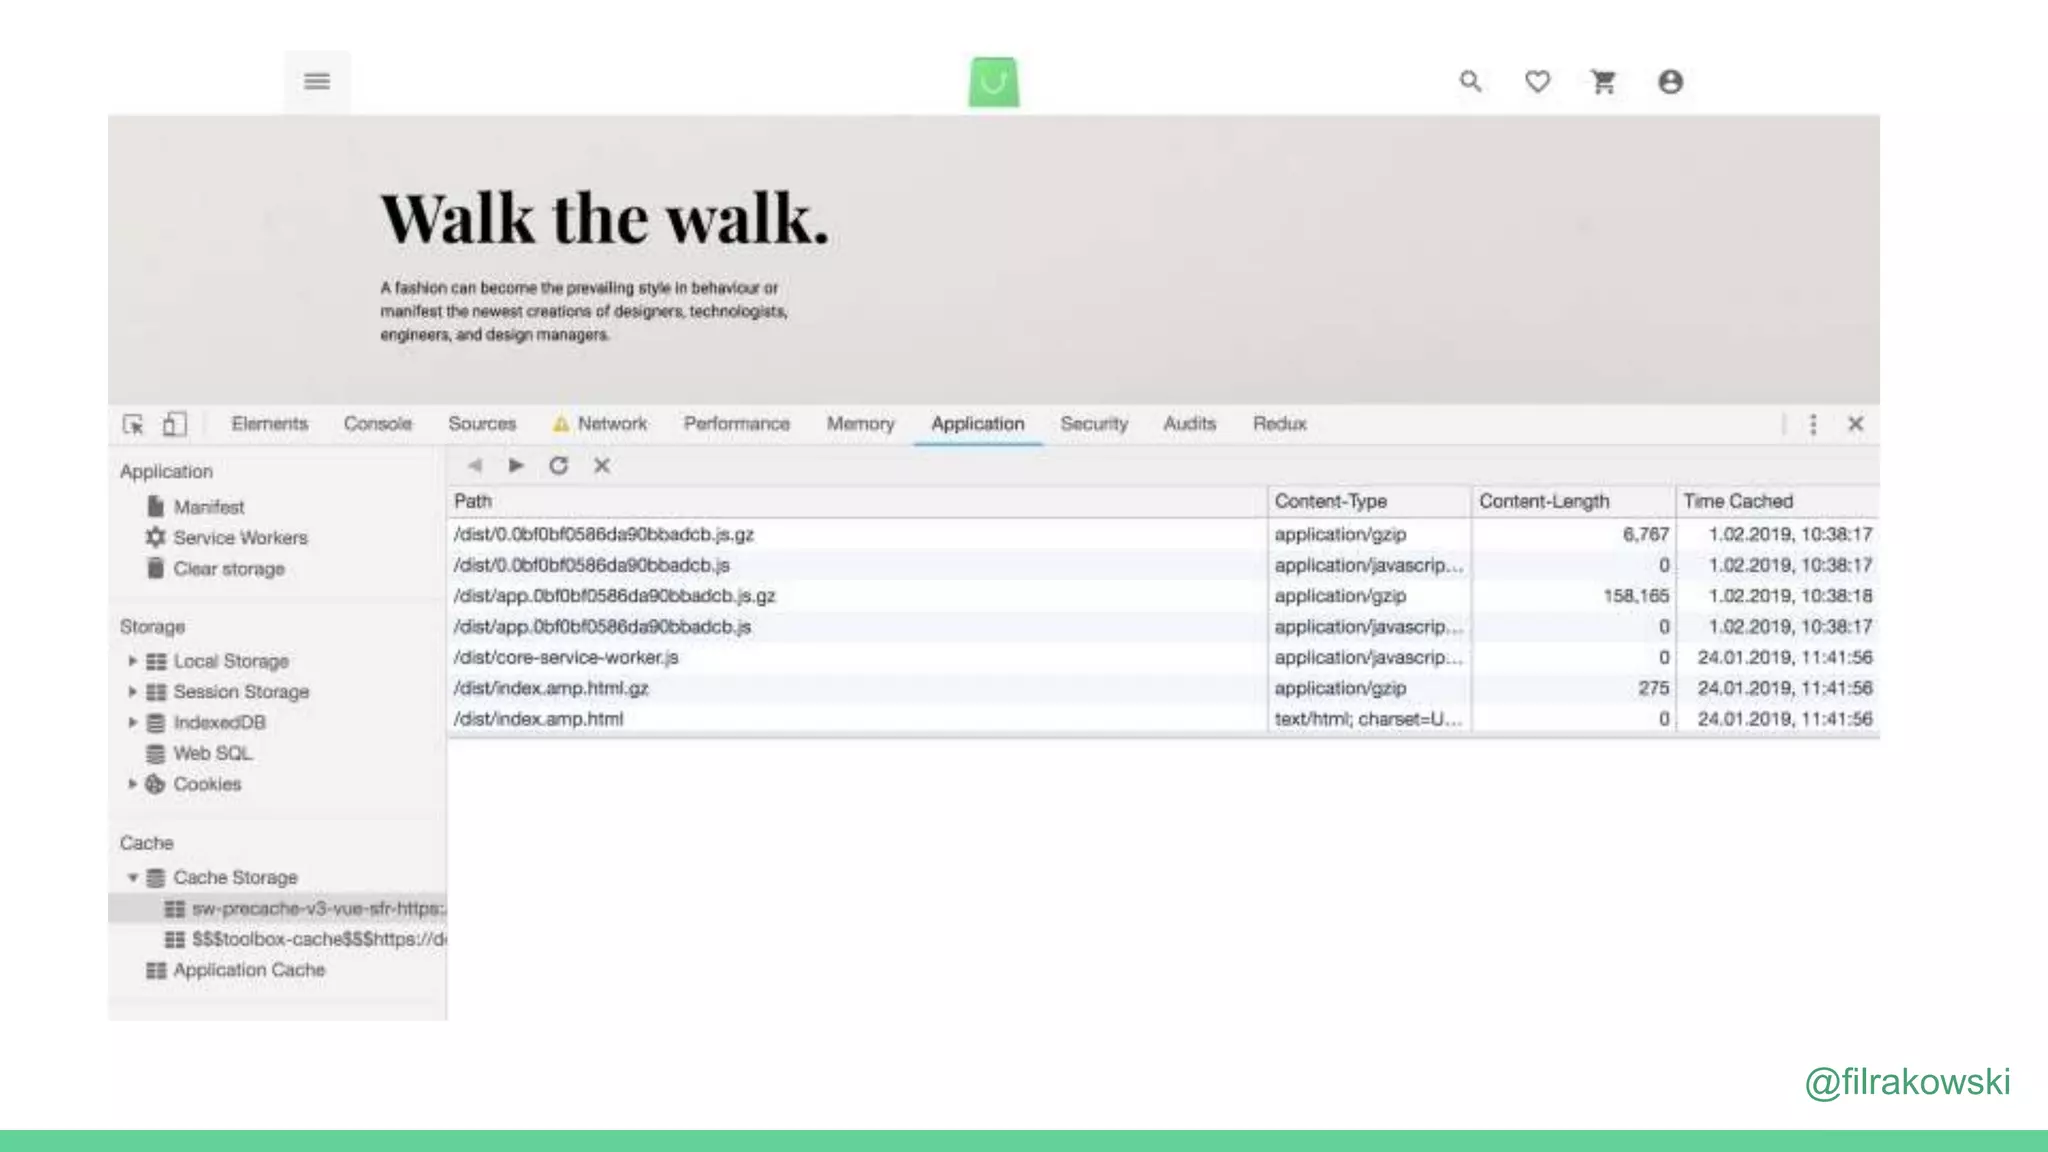This screenshot has width=2048, height=1152.
Task: Sort by Content-Length column header
Action: [x=1543, y=501]
